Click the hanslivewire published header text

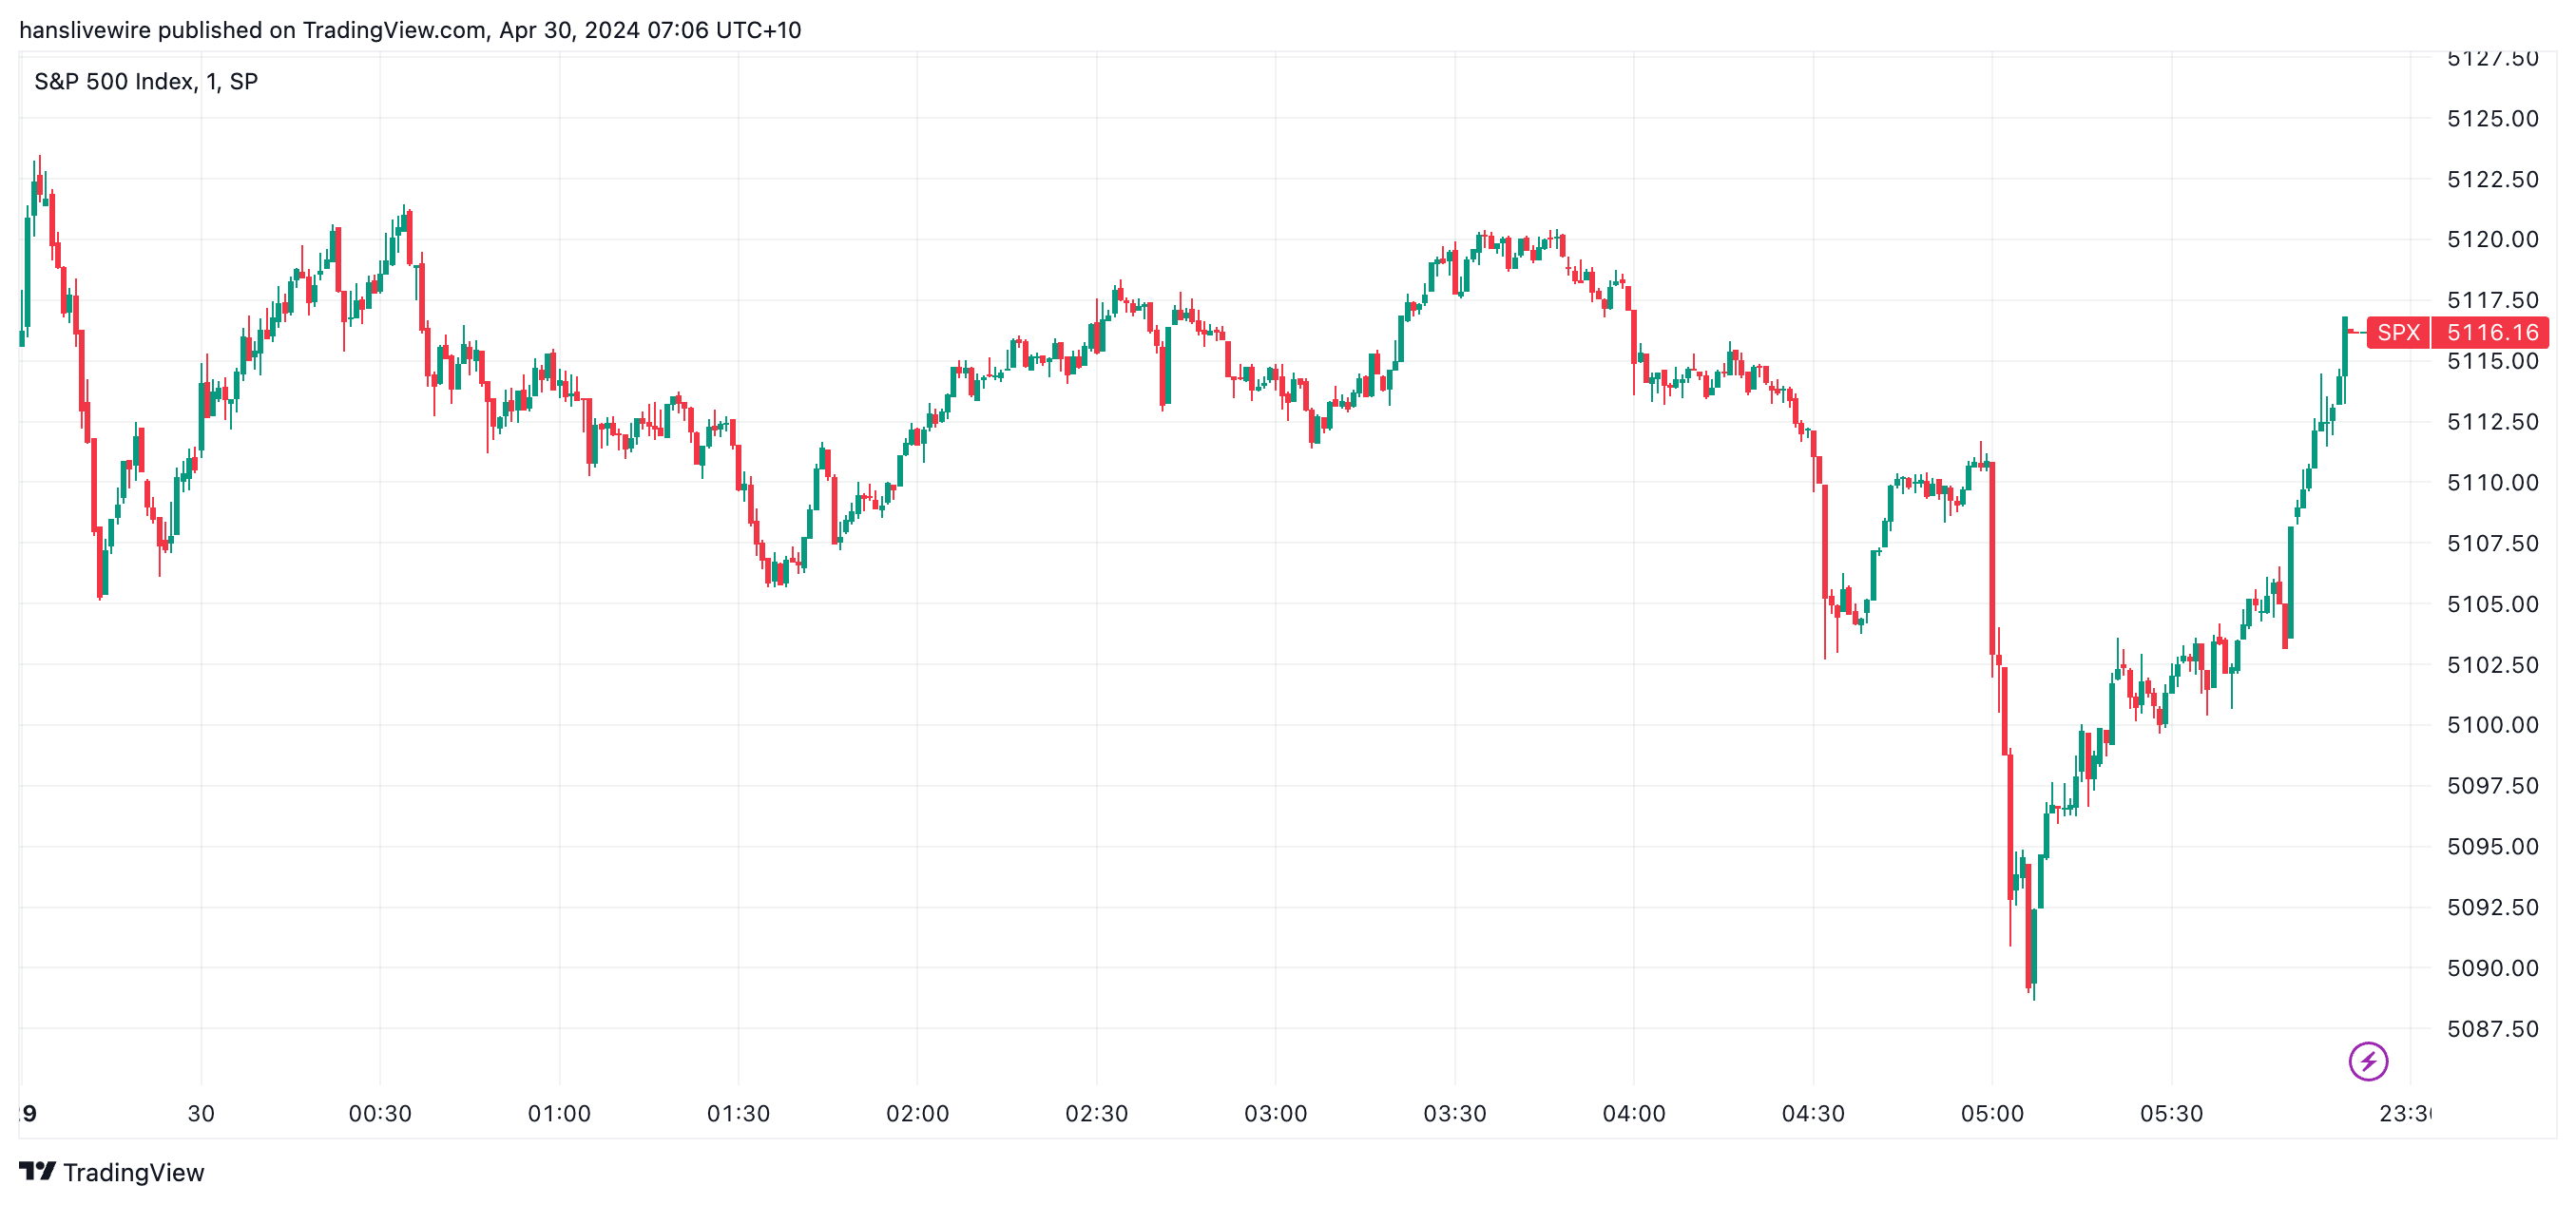click(x=410, y=30)
